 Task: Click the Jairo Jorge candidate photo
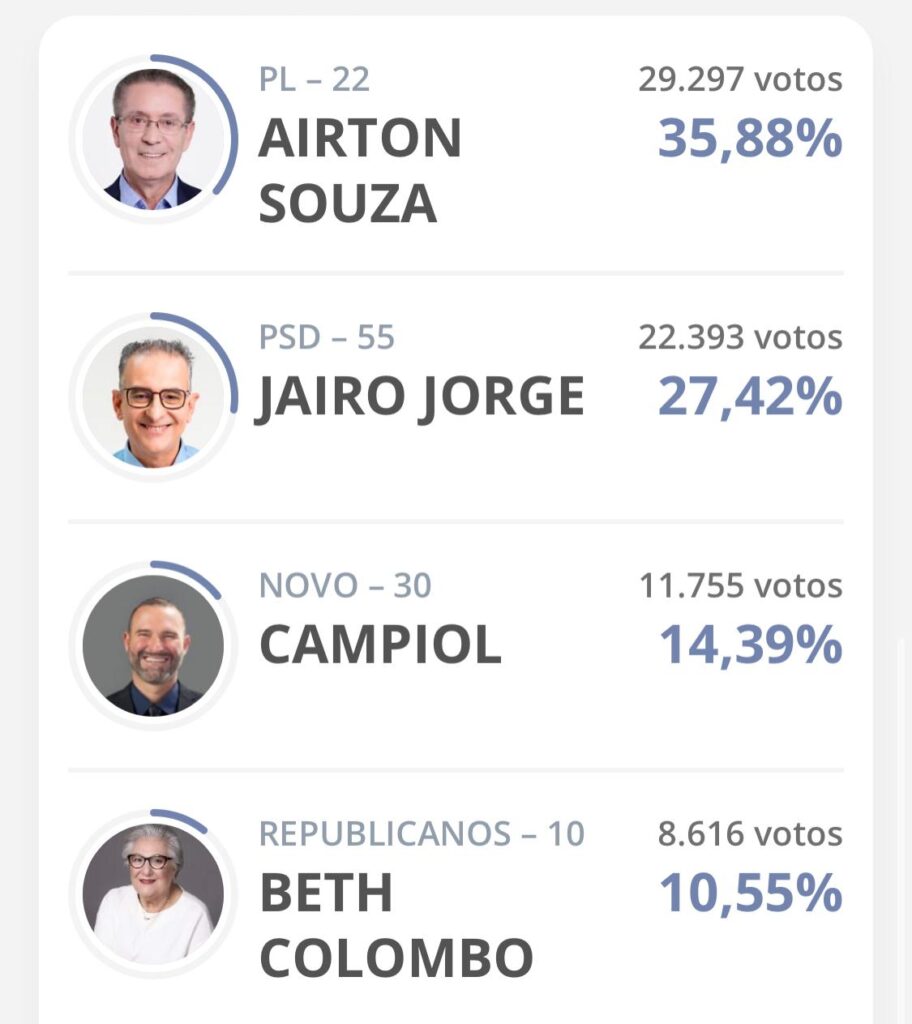[153, 397]
